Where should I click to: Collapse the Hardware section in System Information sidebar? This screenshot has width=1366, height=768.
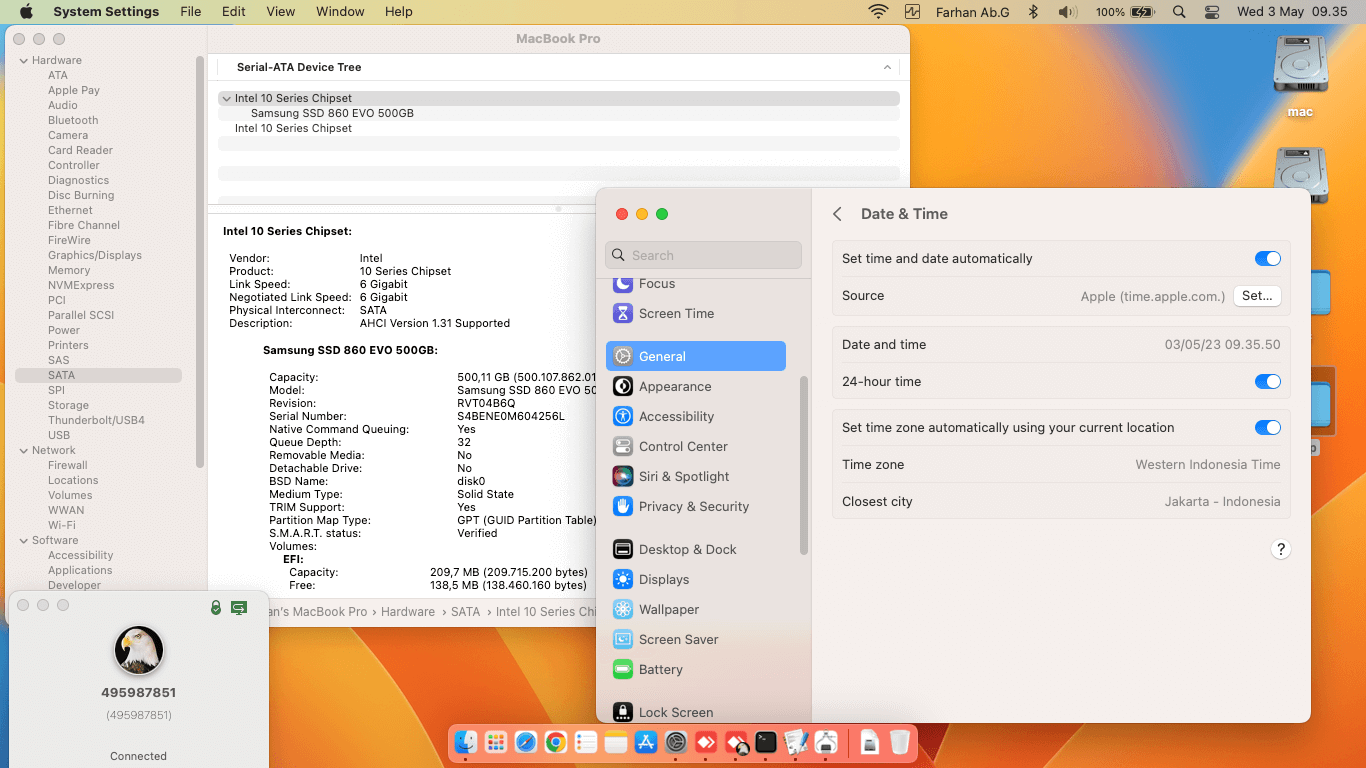(x=23, y=60)
